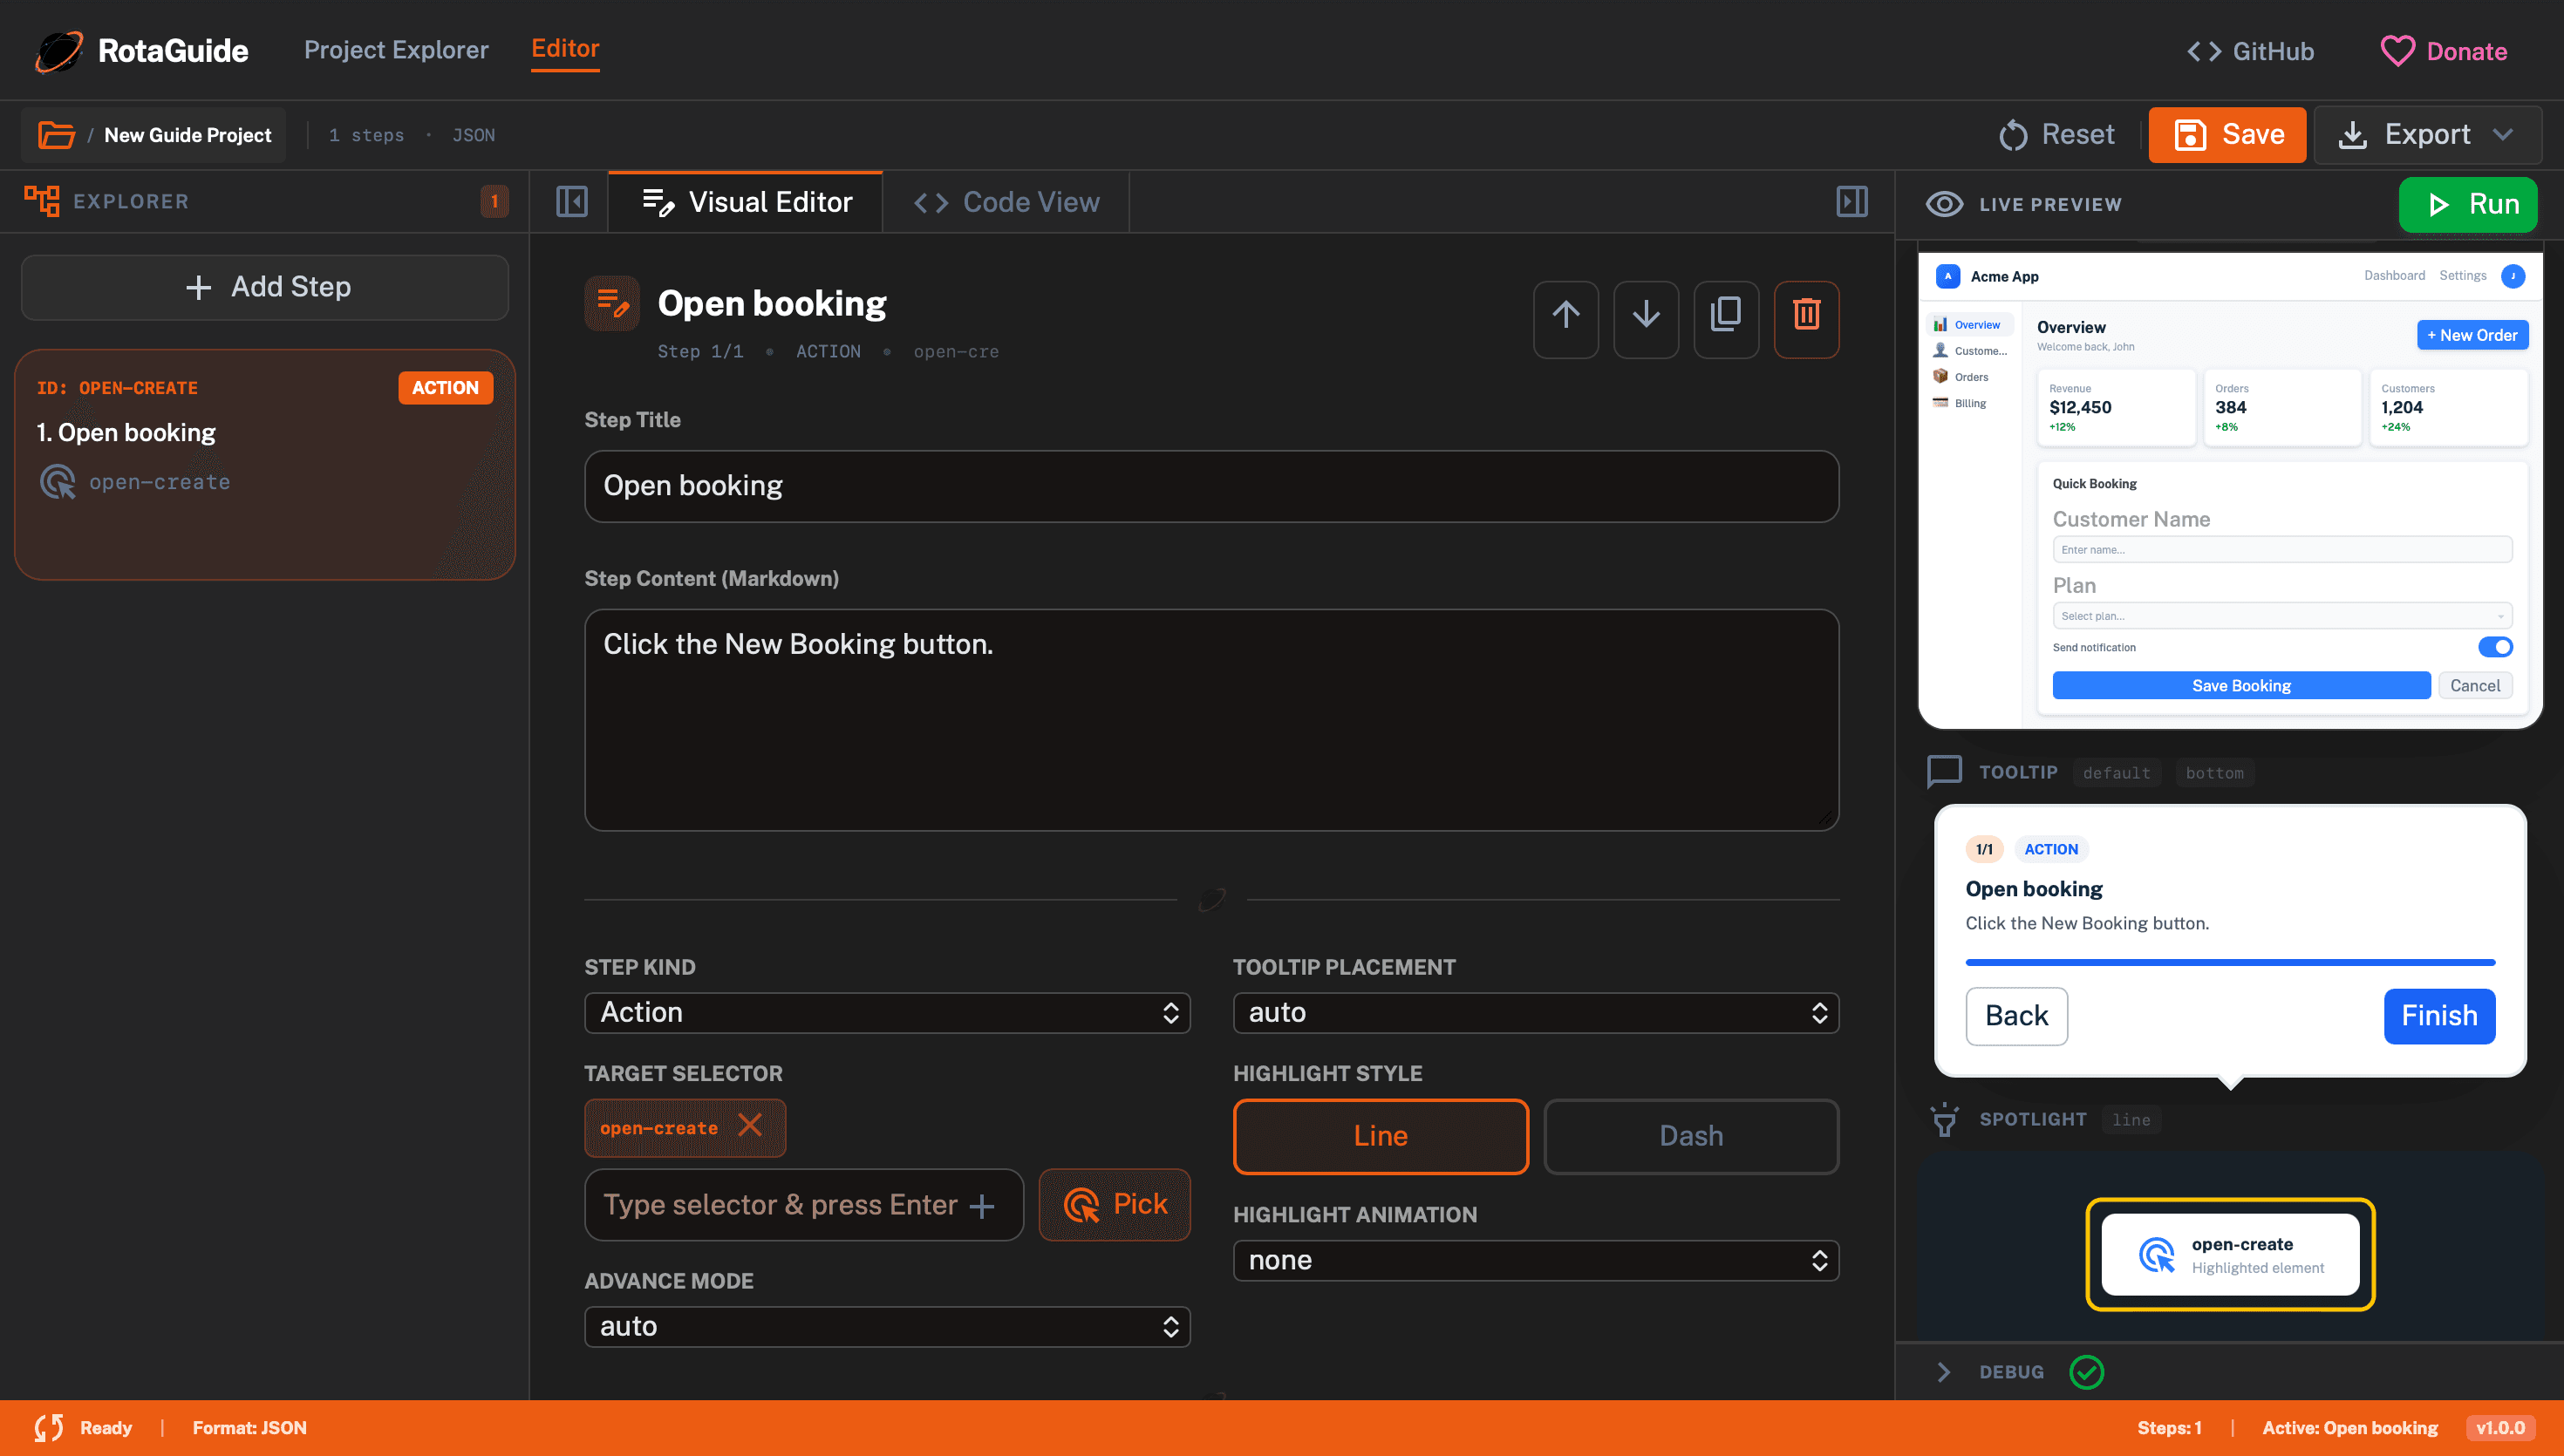Screen dimensions: 2564x1456
Task: Collapse the left explorer panel icon
Action: [571, 202]
